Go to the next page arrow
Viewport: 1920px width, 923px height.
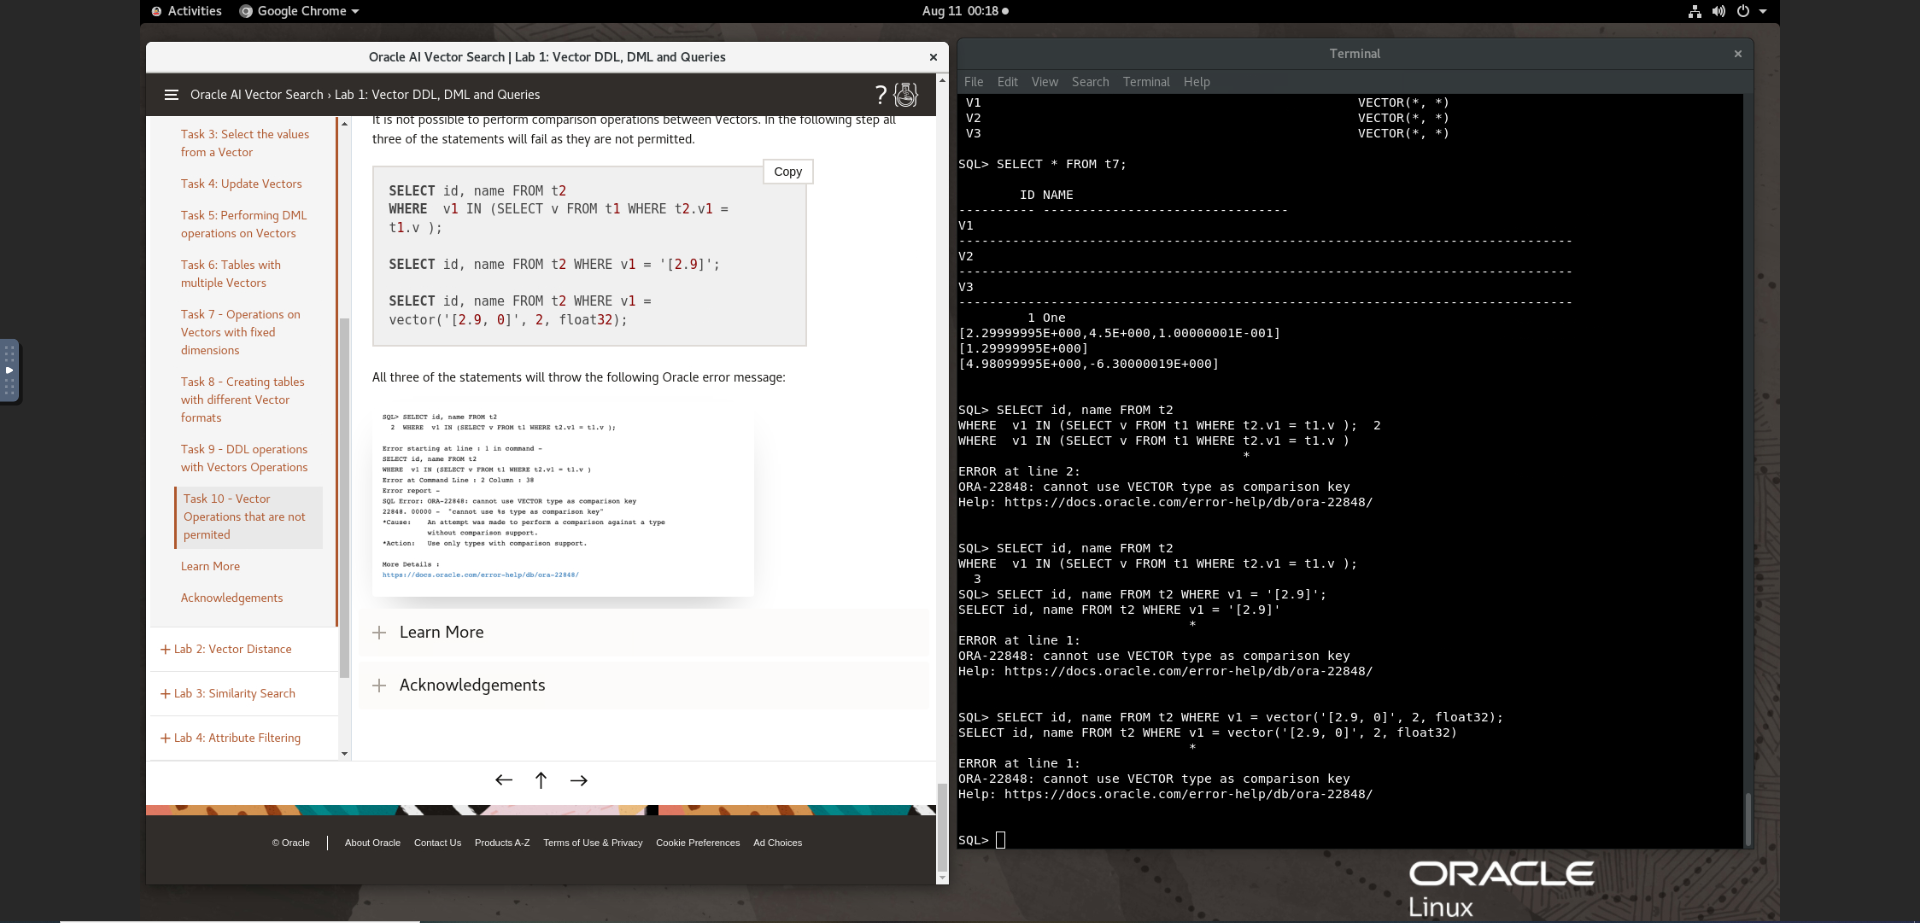[x=579, y=780]
